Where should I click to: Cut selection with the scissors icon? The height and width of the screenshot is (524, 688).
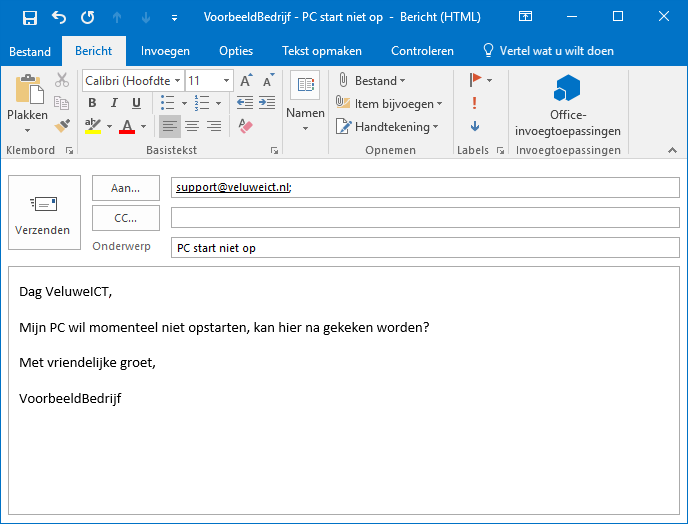coord(62,80)
